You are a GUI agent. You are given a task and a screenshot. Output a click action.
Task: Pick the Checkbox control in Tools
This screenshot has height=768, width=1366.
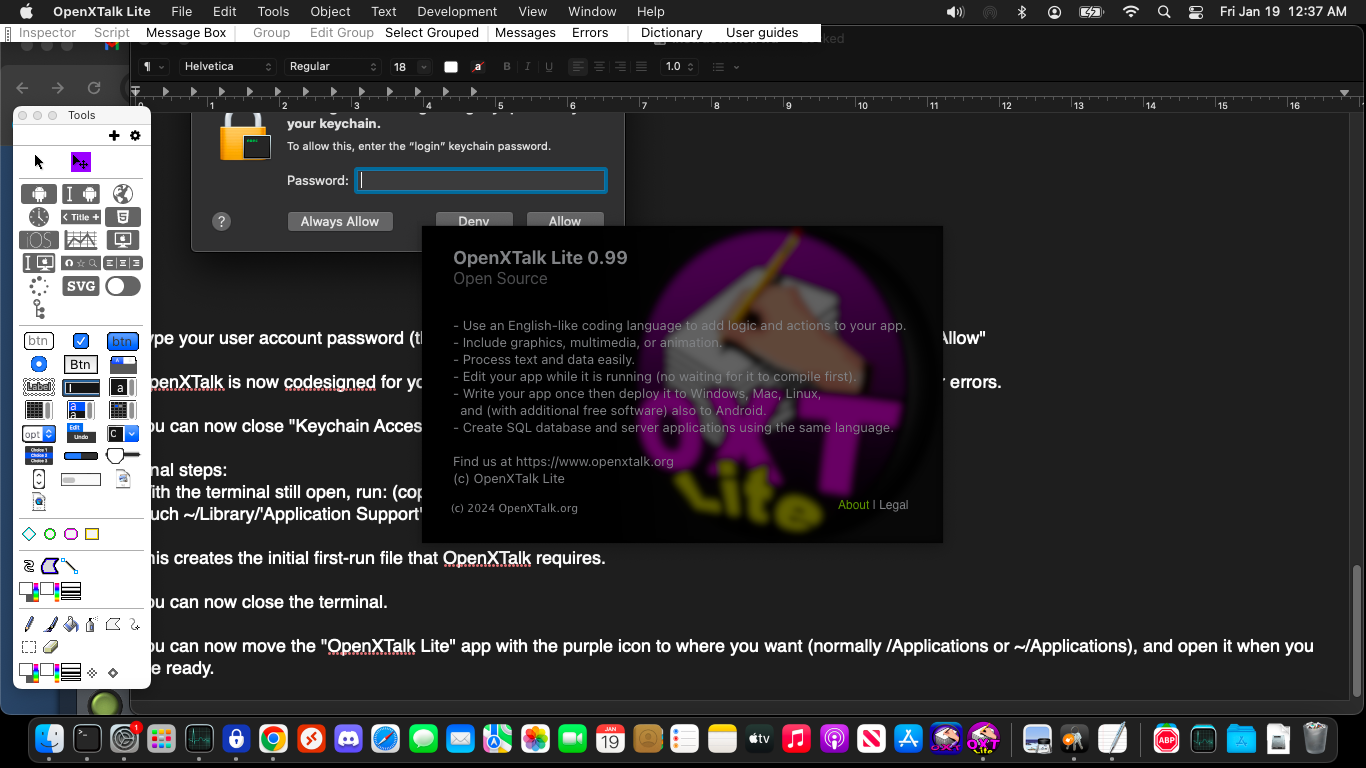[x=81, y=341]
